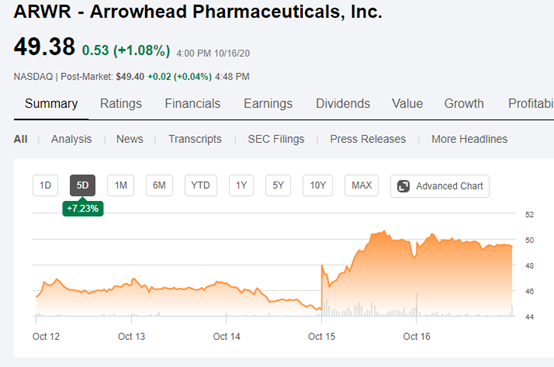Select the 1D chart range
The width and height of the screenshot is (554, 367).
(x=45, y=185)
